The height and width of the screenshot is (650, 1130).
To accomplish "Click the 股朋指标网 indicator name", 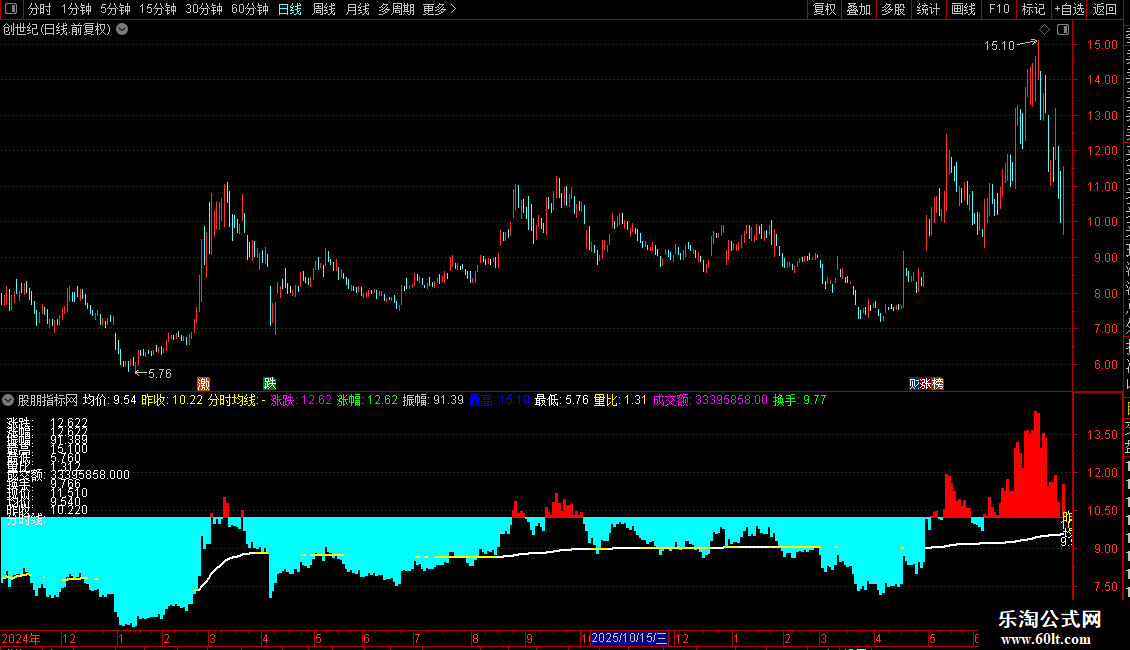I will [48, 400].
